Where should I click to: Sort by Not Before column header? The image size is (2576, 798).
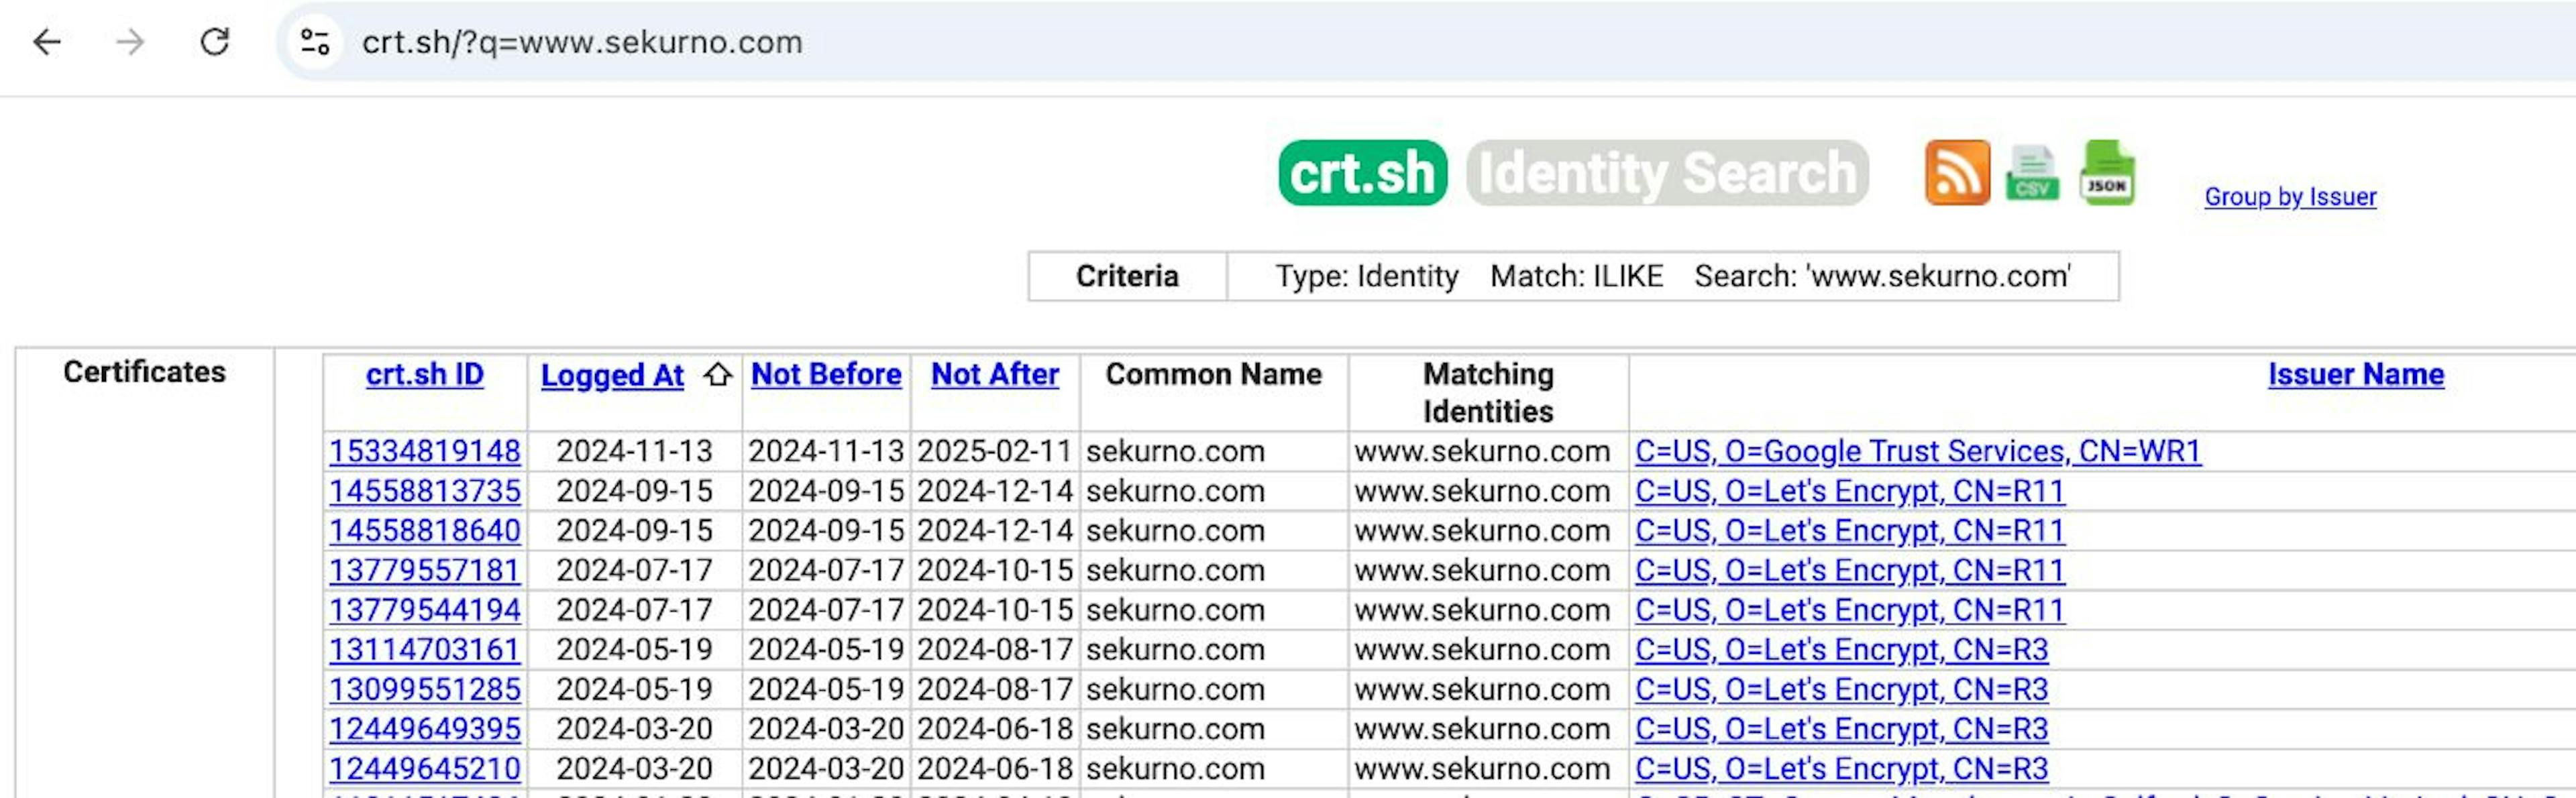point(826,374)
